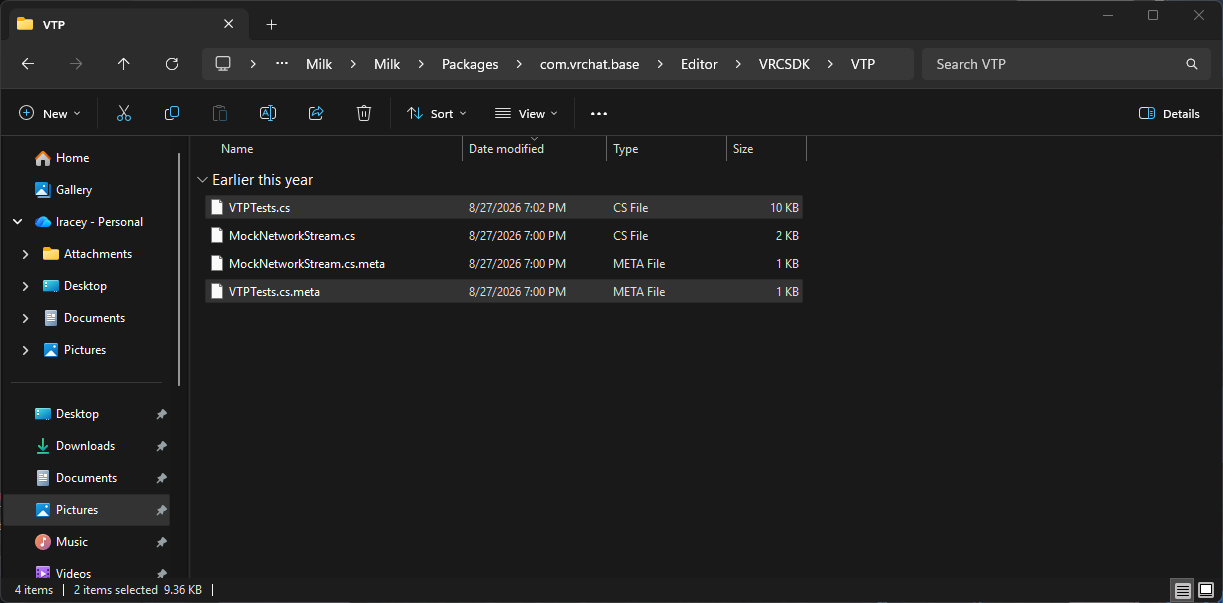The height and width of the screenshot is (603, 1223).
Task: Click the Rename icon in toolbar
Action: [268, 114]
